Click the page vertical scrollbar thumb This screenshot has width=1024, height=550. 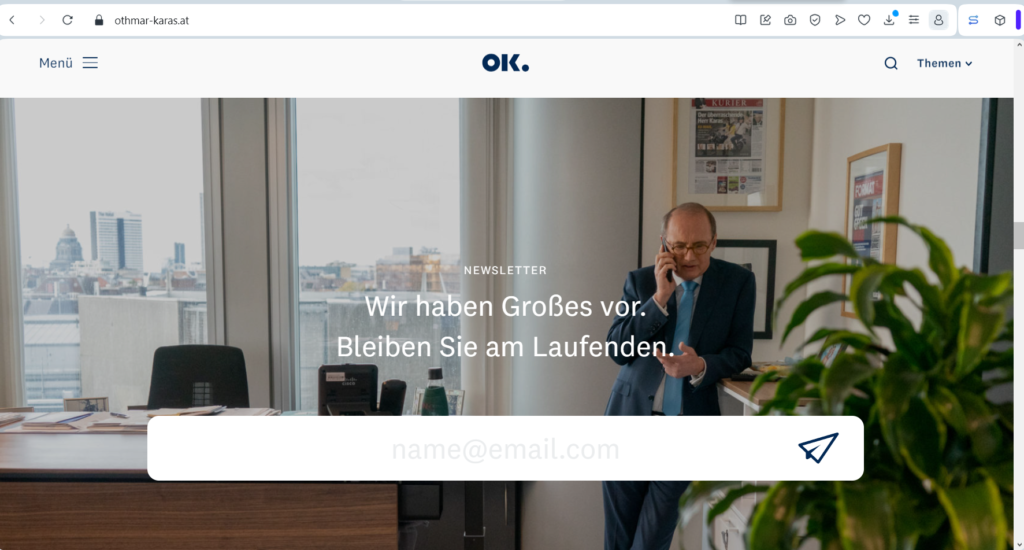(x=1018, y=235)
